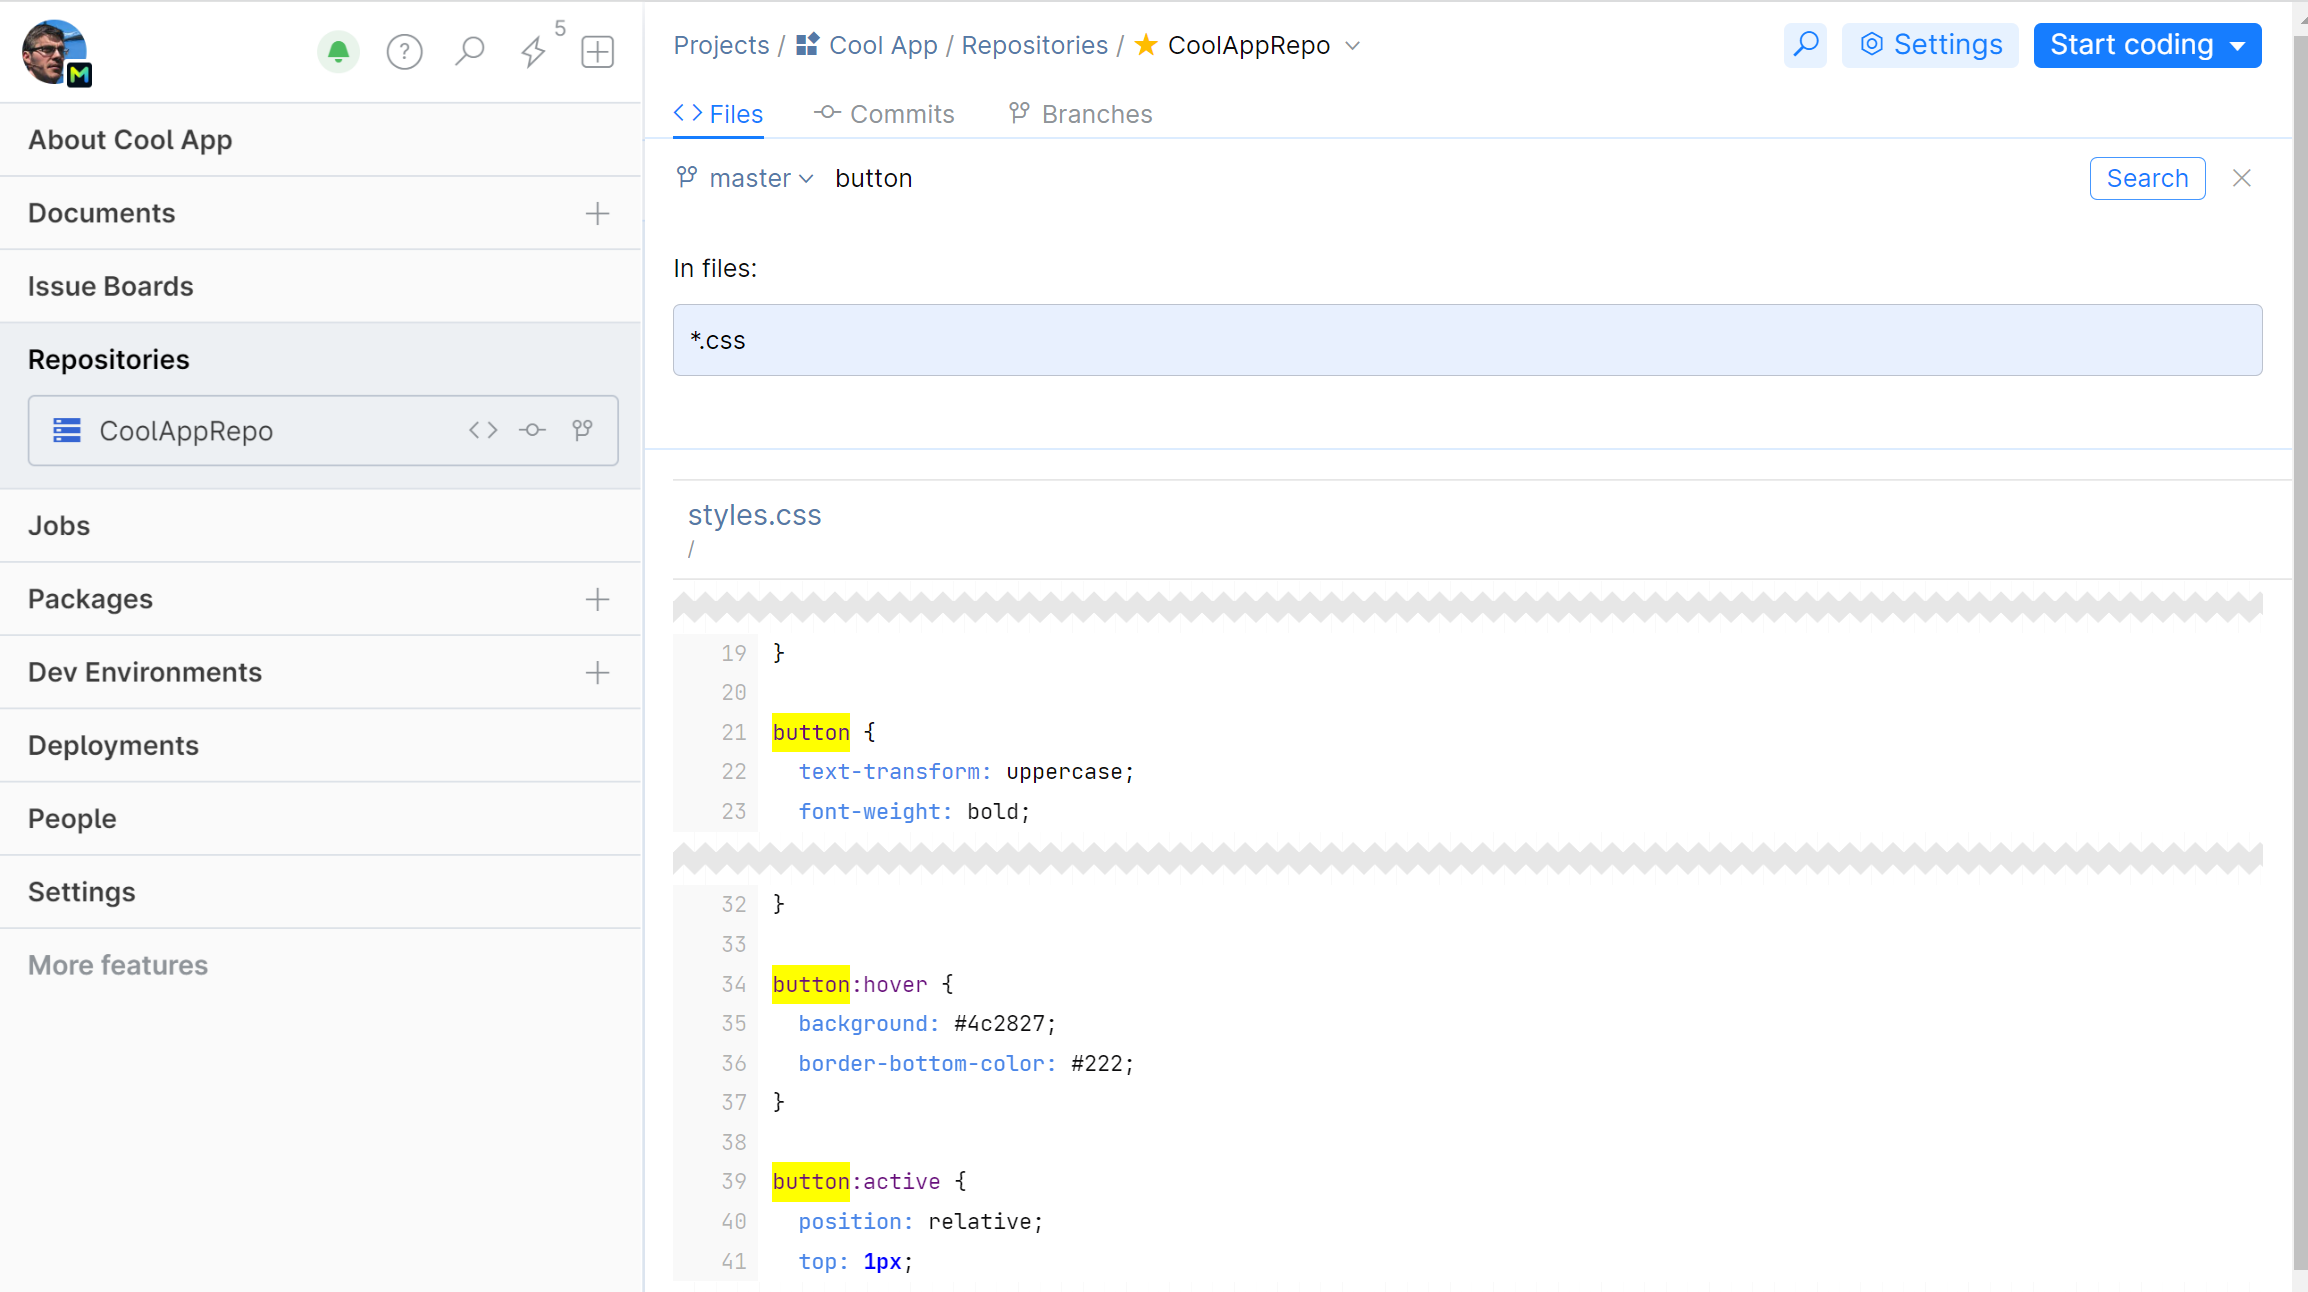The width and height of the screenshot is (2308, 1292).
Task: Click the star icon beside CoolAppRepo breadcrumb
Action: [x=1145, y=45]
